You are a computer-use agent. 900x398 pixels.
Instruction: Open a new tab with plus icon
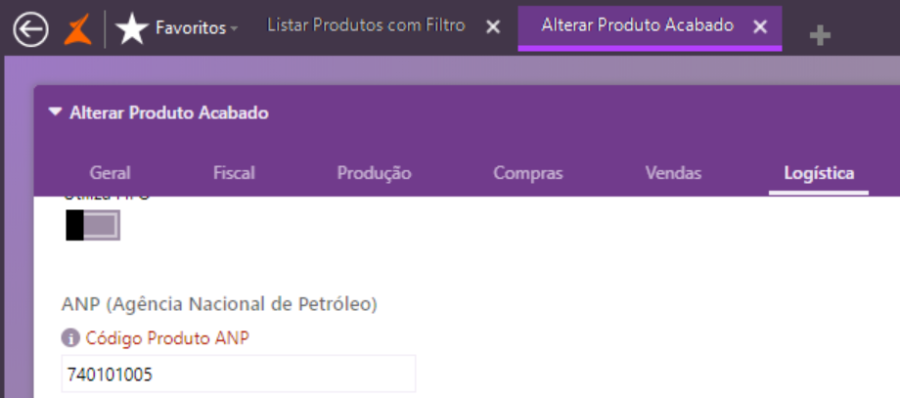820,36
